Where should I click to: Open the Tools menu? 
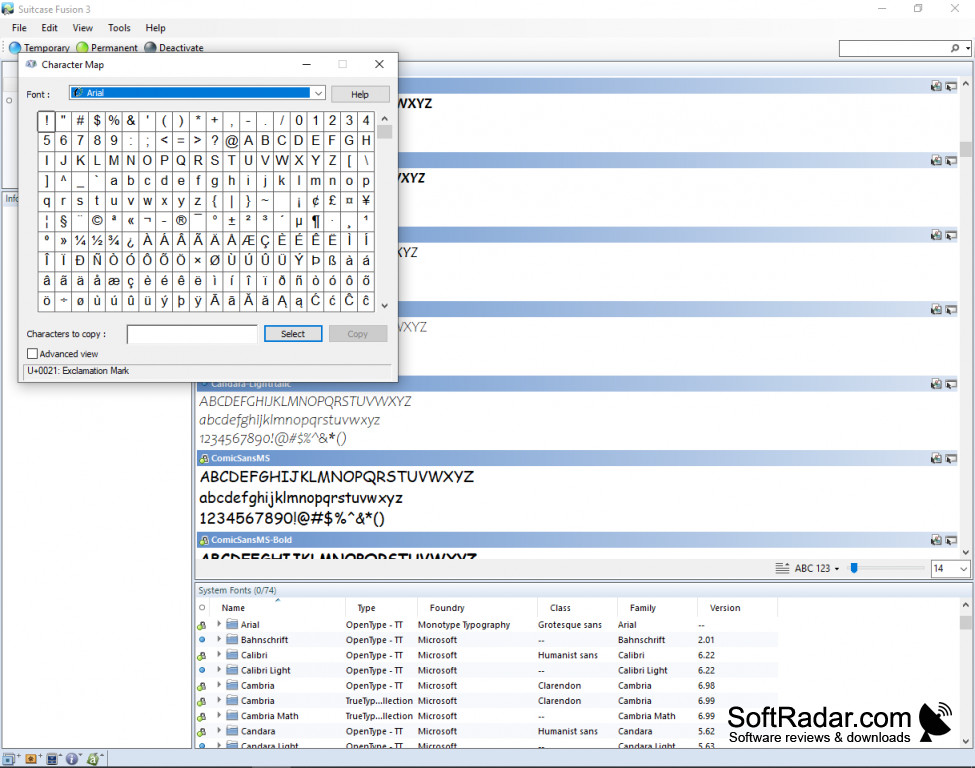click(x=119, y=28)
